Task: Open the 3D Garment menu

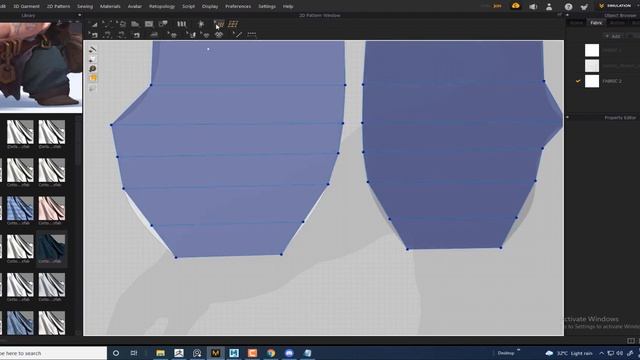Action: (26, 6)
